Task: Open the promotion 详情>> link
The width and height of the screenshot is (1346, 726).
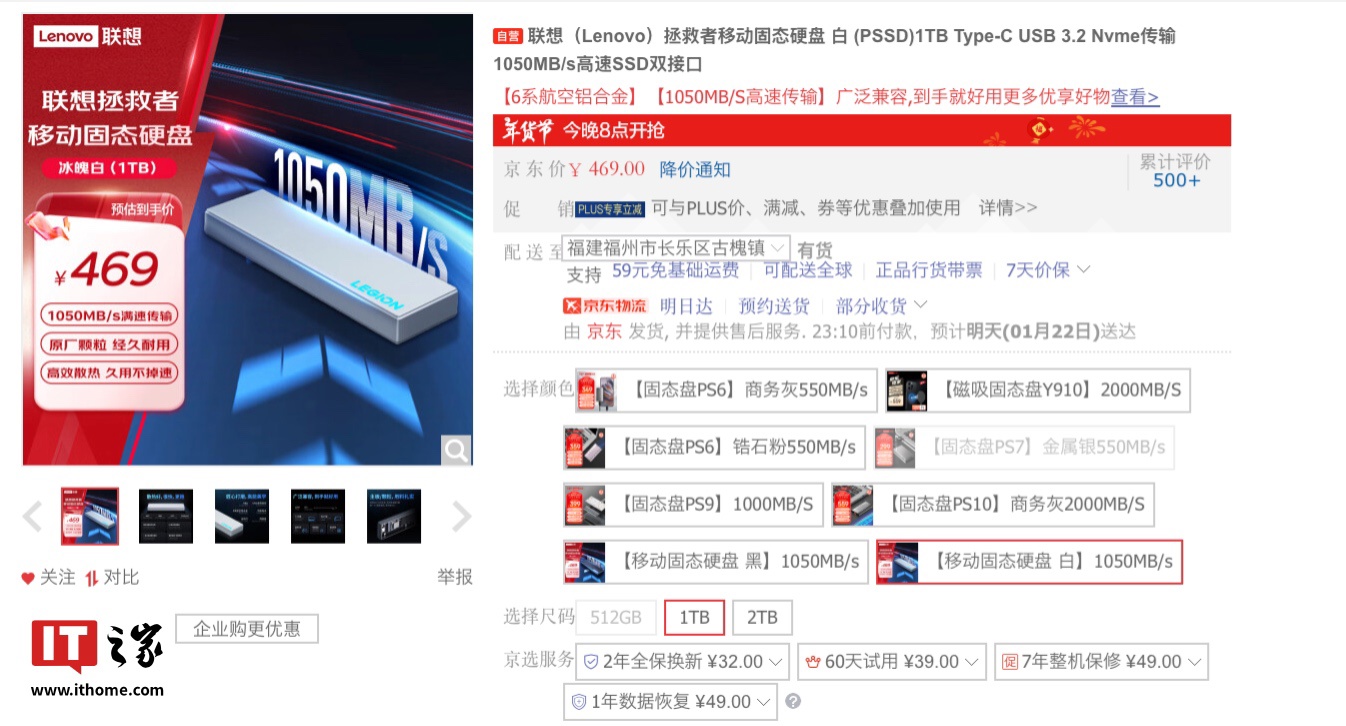Action: [1008, 208]
